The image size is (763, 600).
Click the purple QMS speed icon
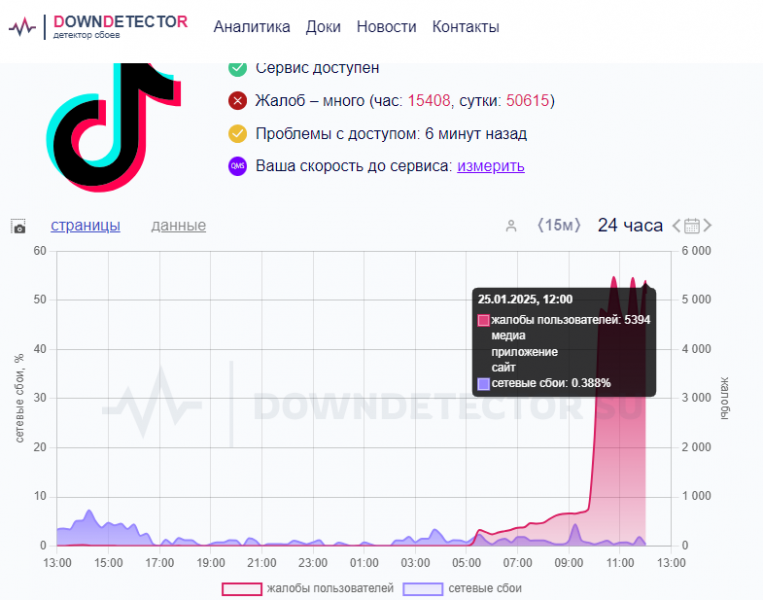[237, 166]
